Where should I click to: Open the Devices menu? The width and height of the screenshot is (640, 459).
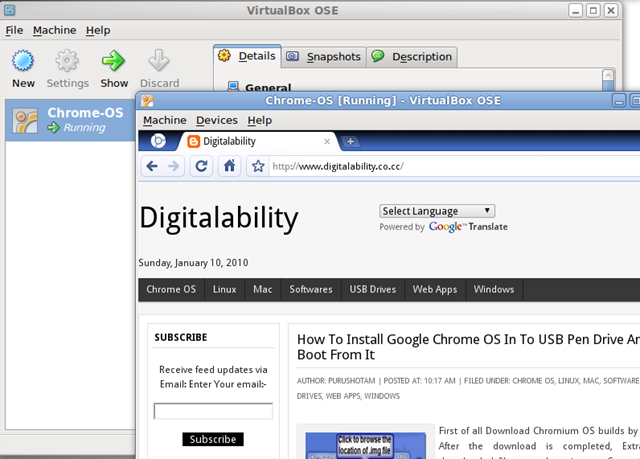coord(217,120)
